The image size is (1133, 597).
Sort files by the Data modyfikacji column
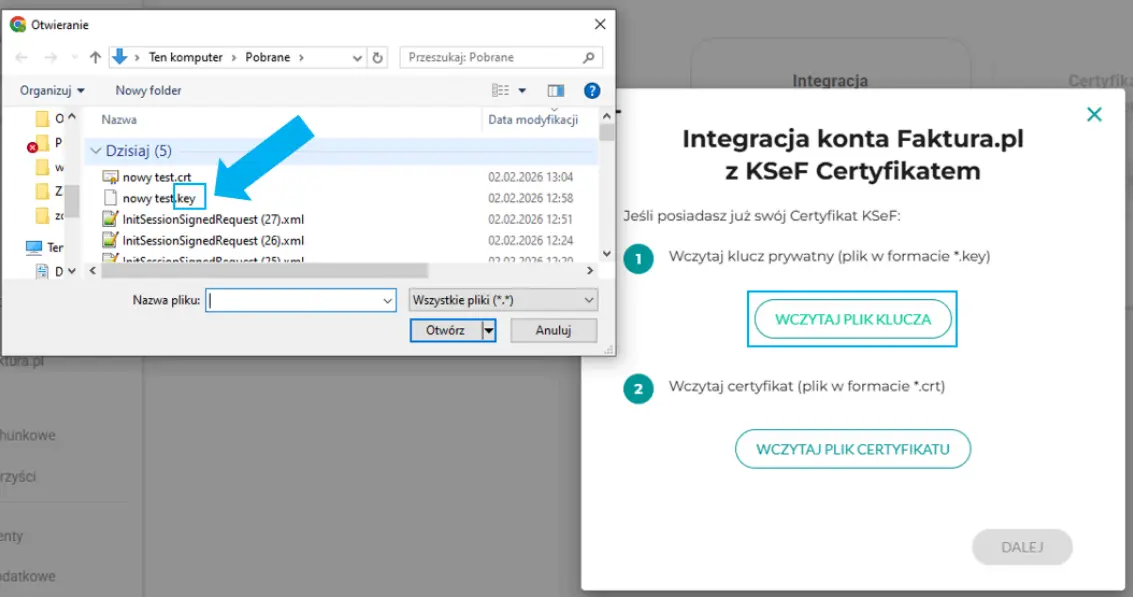coord(533,120)
